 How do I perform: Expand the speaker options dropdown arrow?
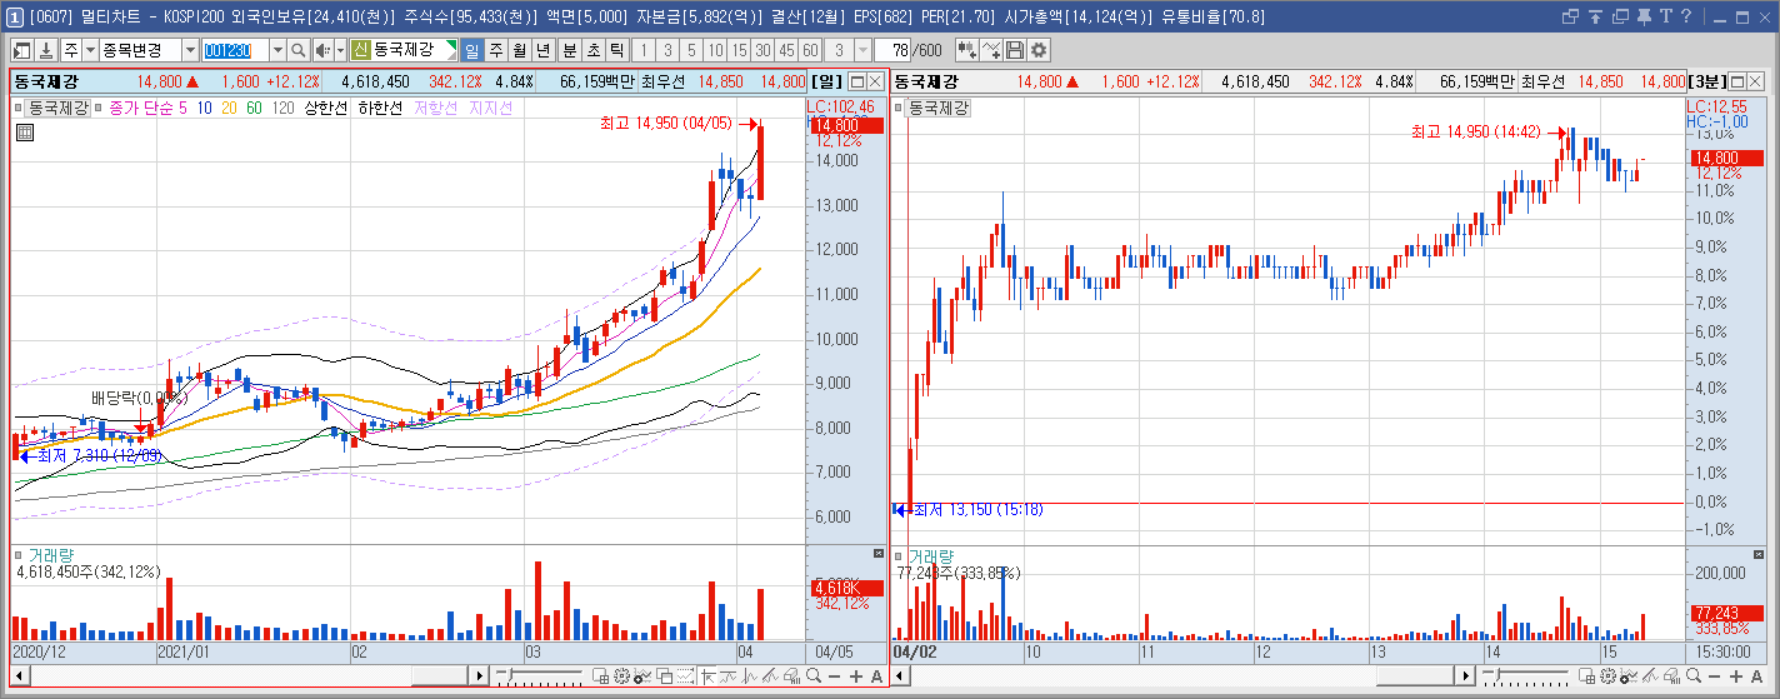[340, 50]
